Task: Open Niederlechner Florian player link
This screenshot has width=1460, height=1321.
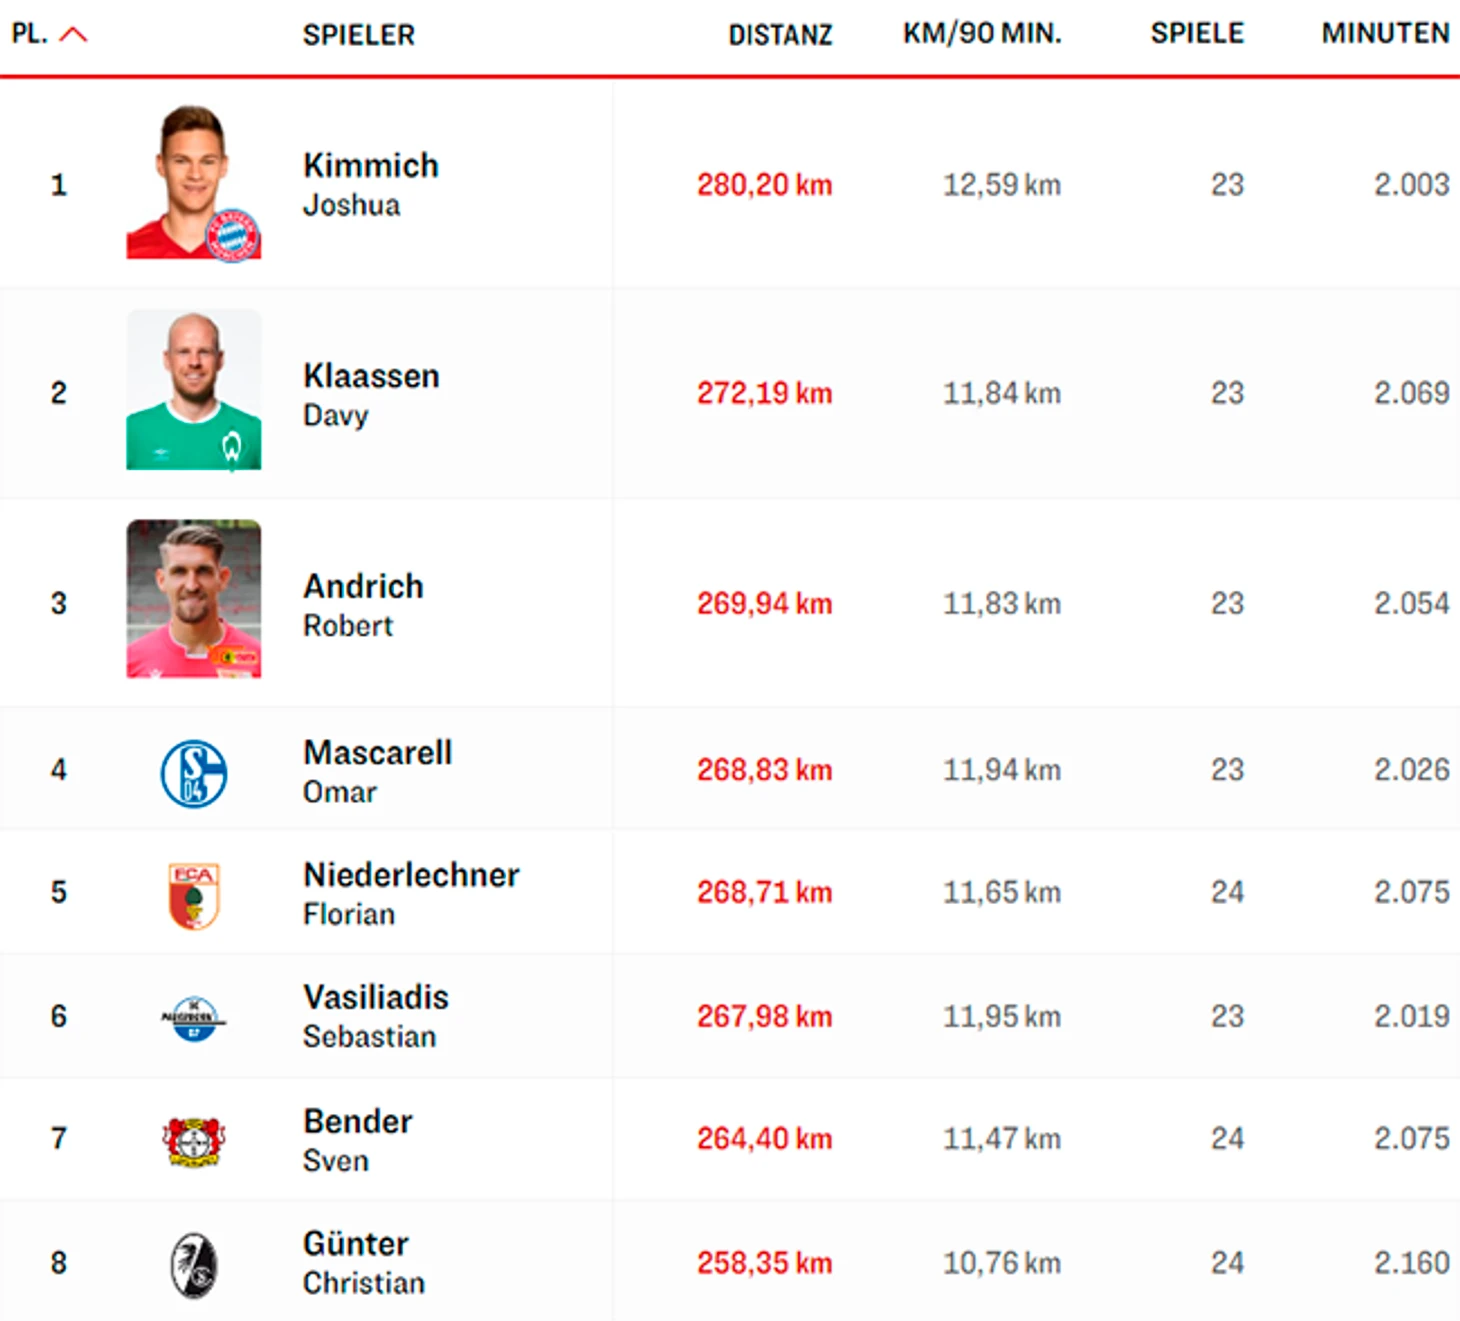Action: click(x=411, y=893)
